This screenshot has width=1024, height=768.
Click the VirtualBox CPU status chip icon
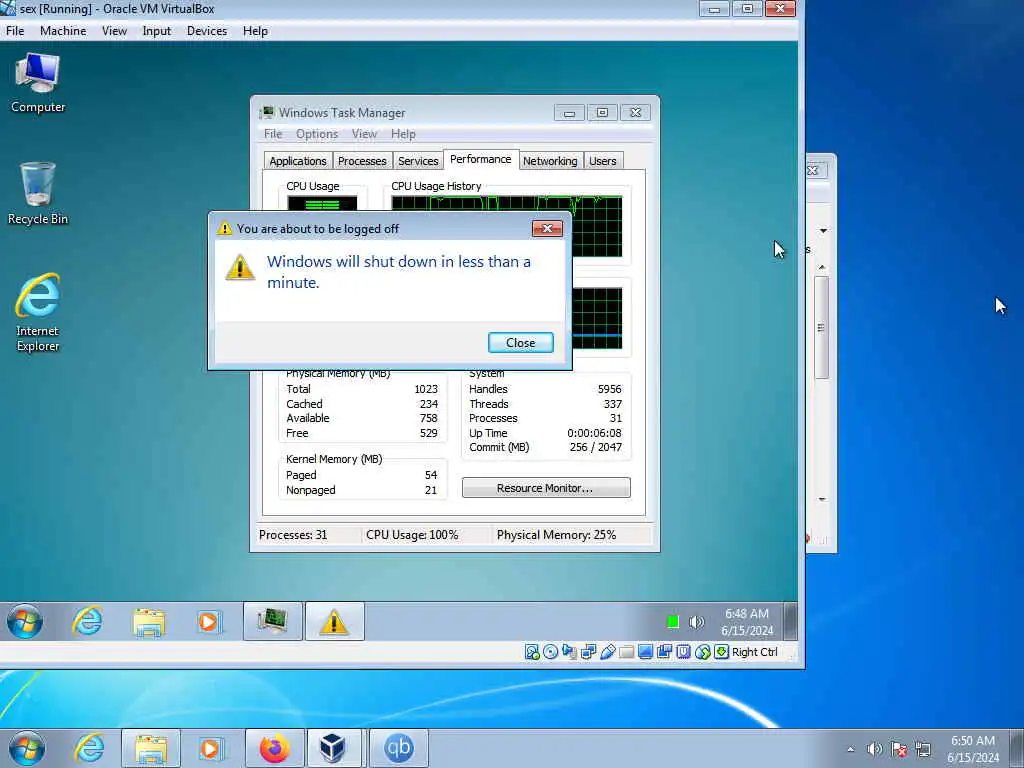point(684,652)
